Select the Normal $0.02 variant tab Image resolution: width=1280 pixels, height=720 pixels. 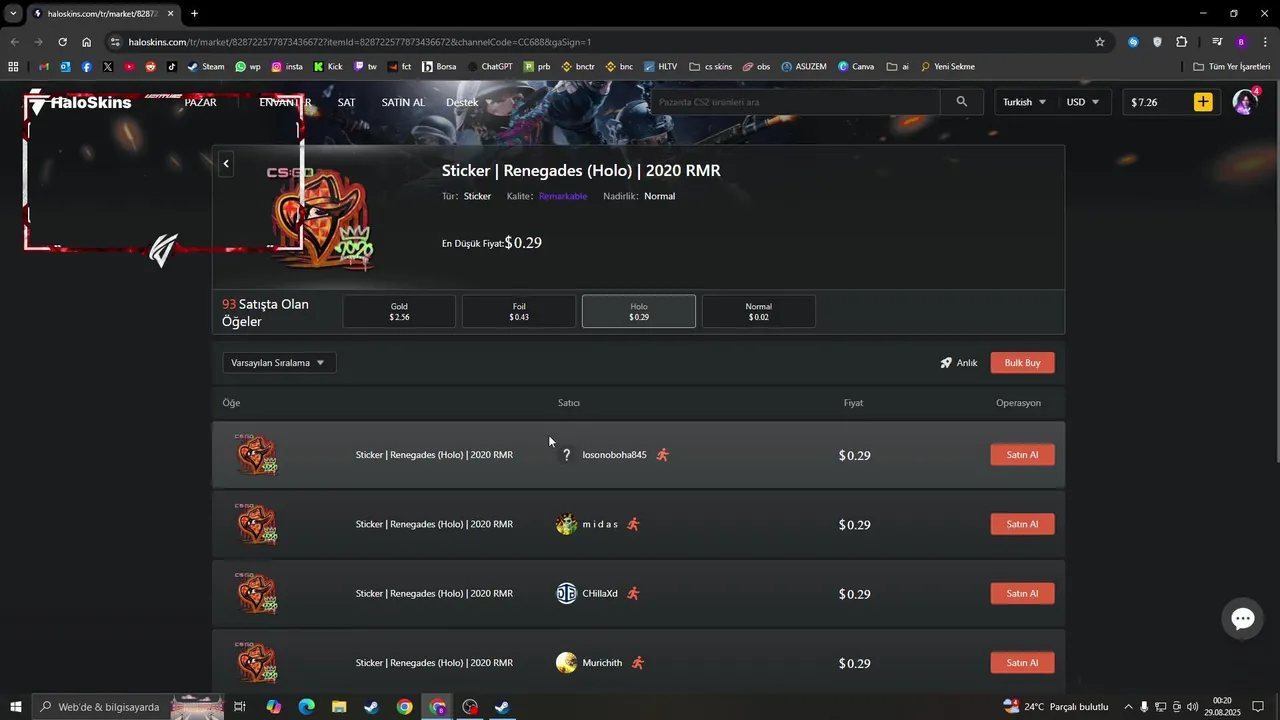pyautogui.click(x=759, y=311)
